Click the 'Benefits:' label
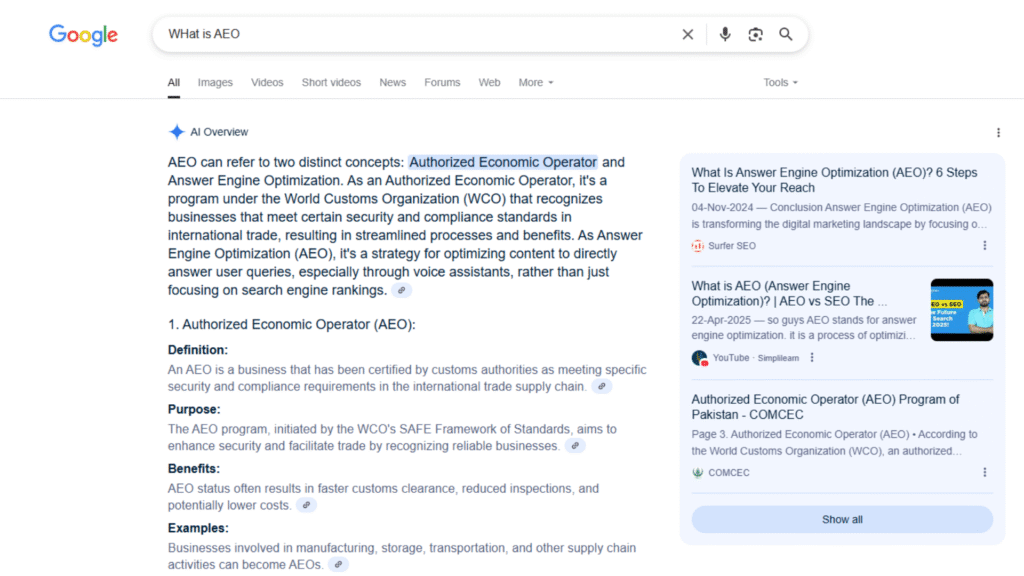 click(x=194, y=469)
